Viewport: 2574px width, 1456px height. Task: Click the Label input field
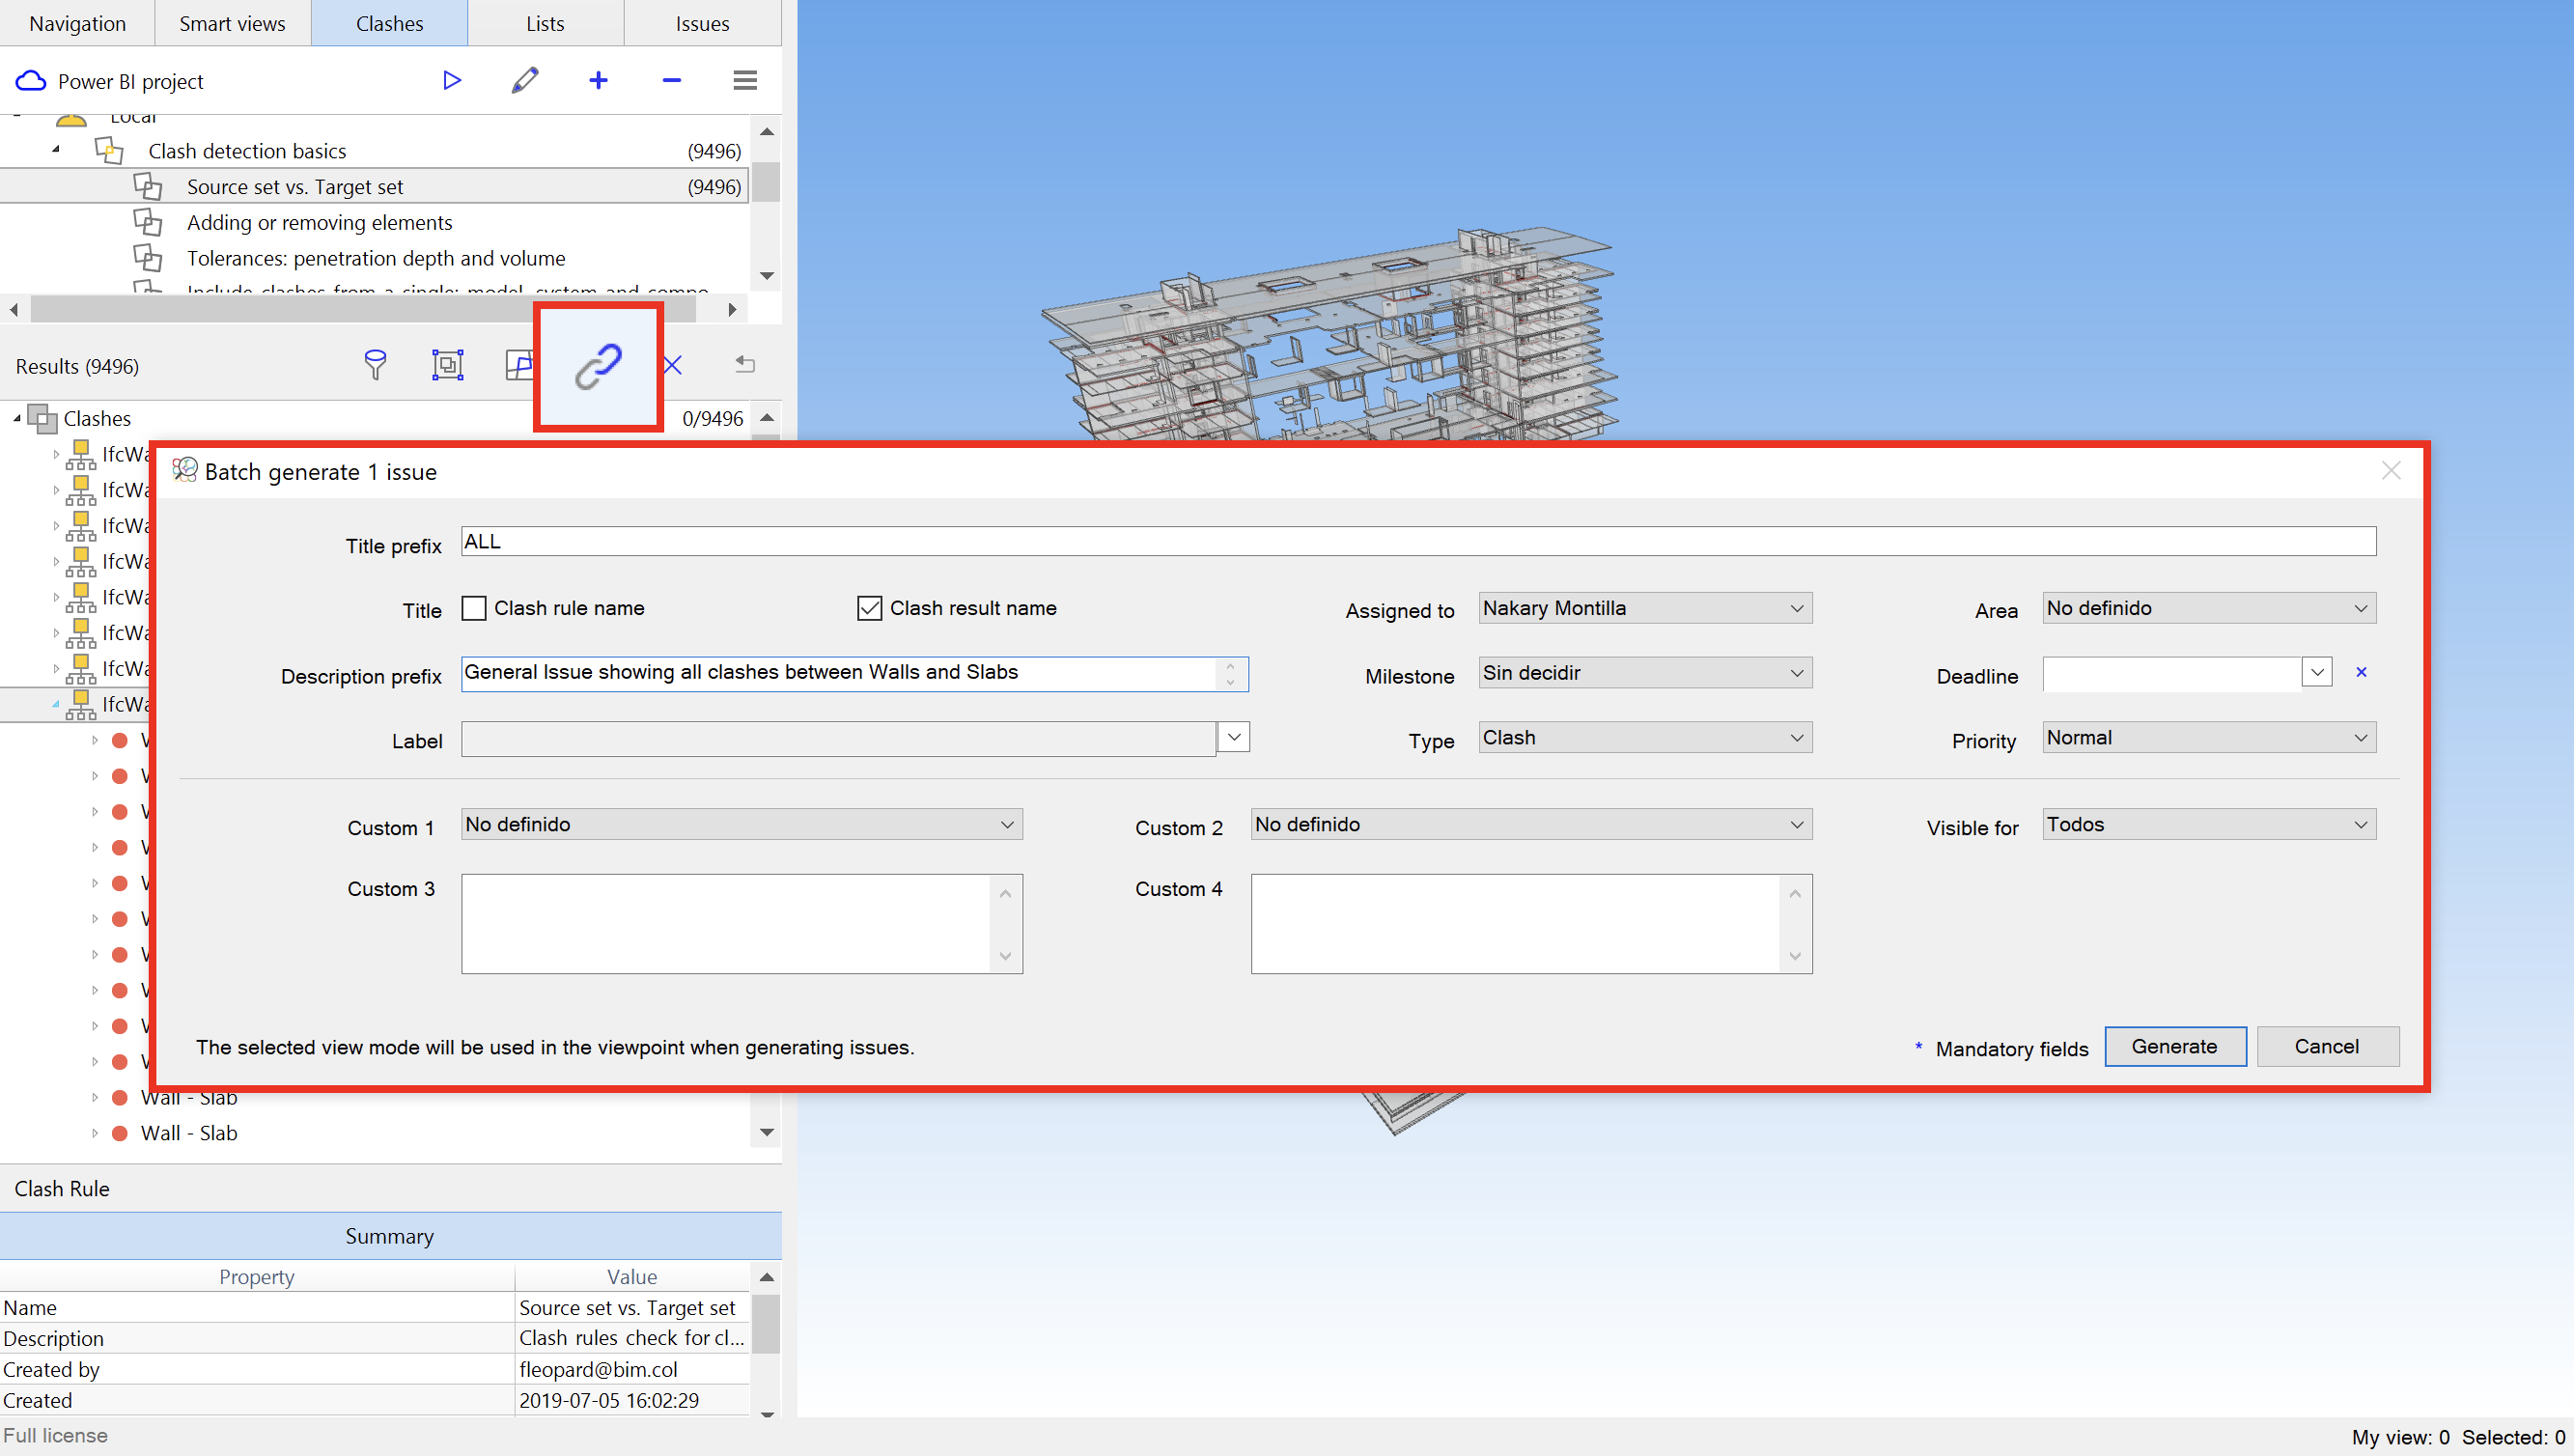838,739
